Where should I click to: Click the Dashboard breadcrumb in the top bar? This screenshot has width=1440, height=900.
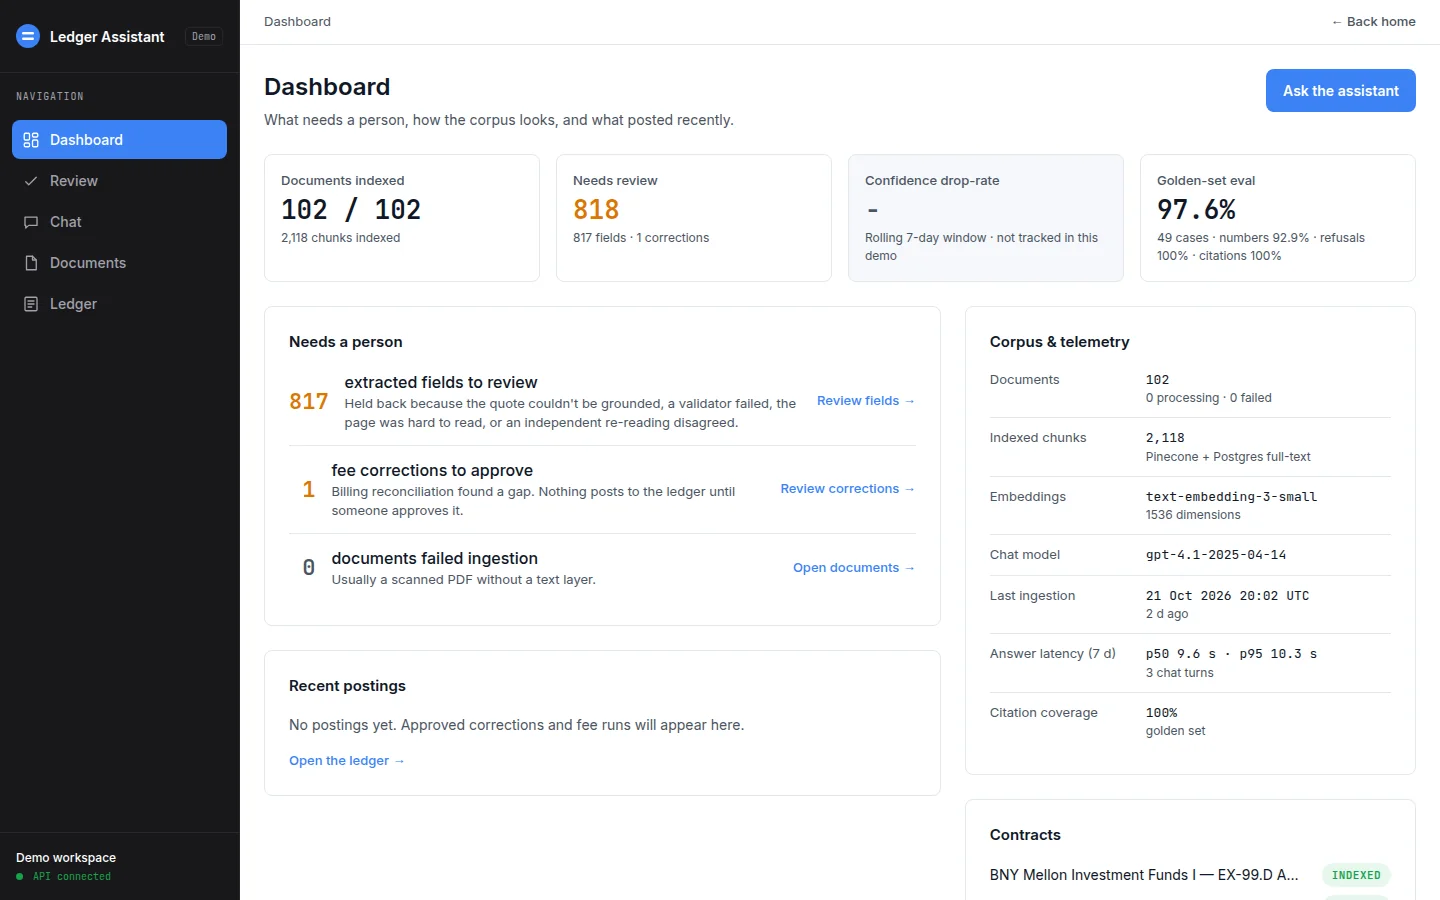(297, 22)
